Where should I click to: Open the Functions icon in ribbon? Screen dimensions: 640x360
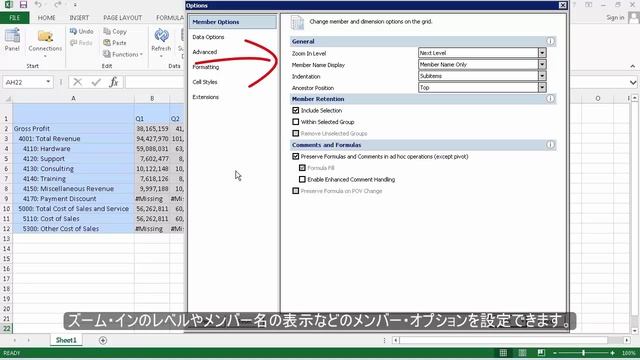pyautogui.click(x=107, y=54)
